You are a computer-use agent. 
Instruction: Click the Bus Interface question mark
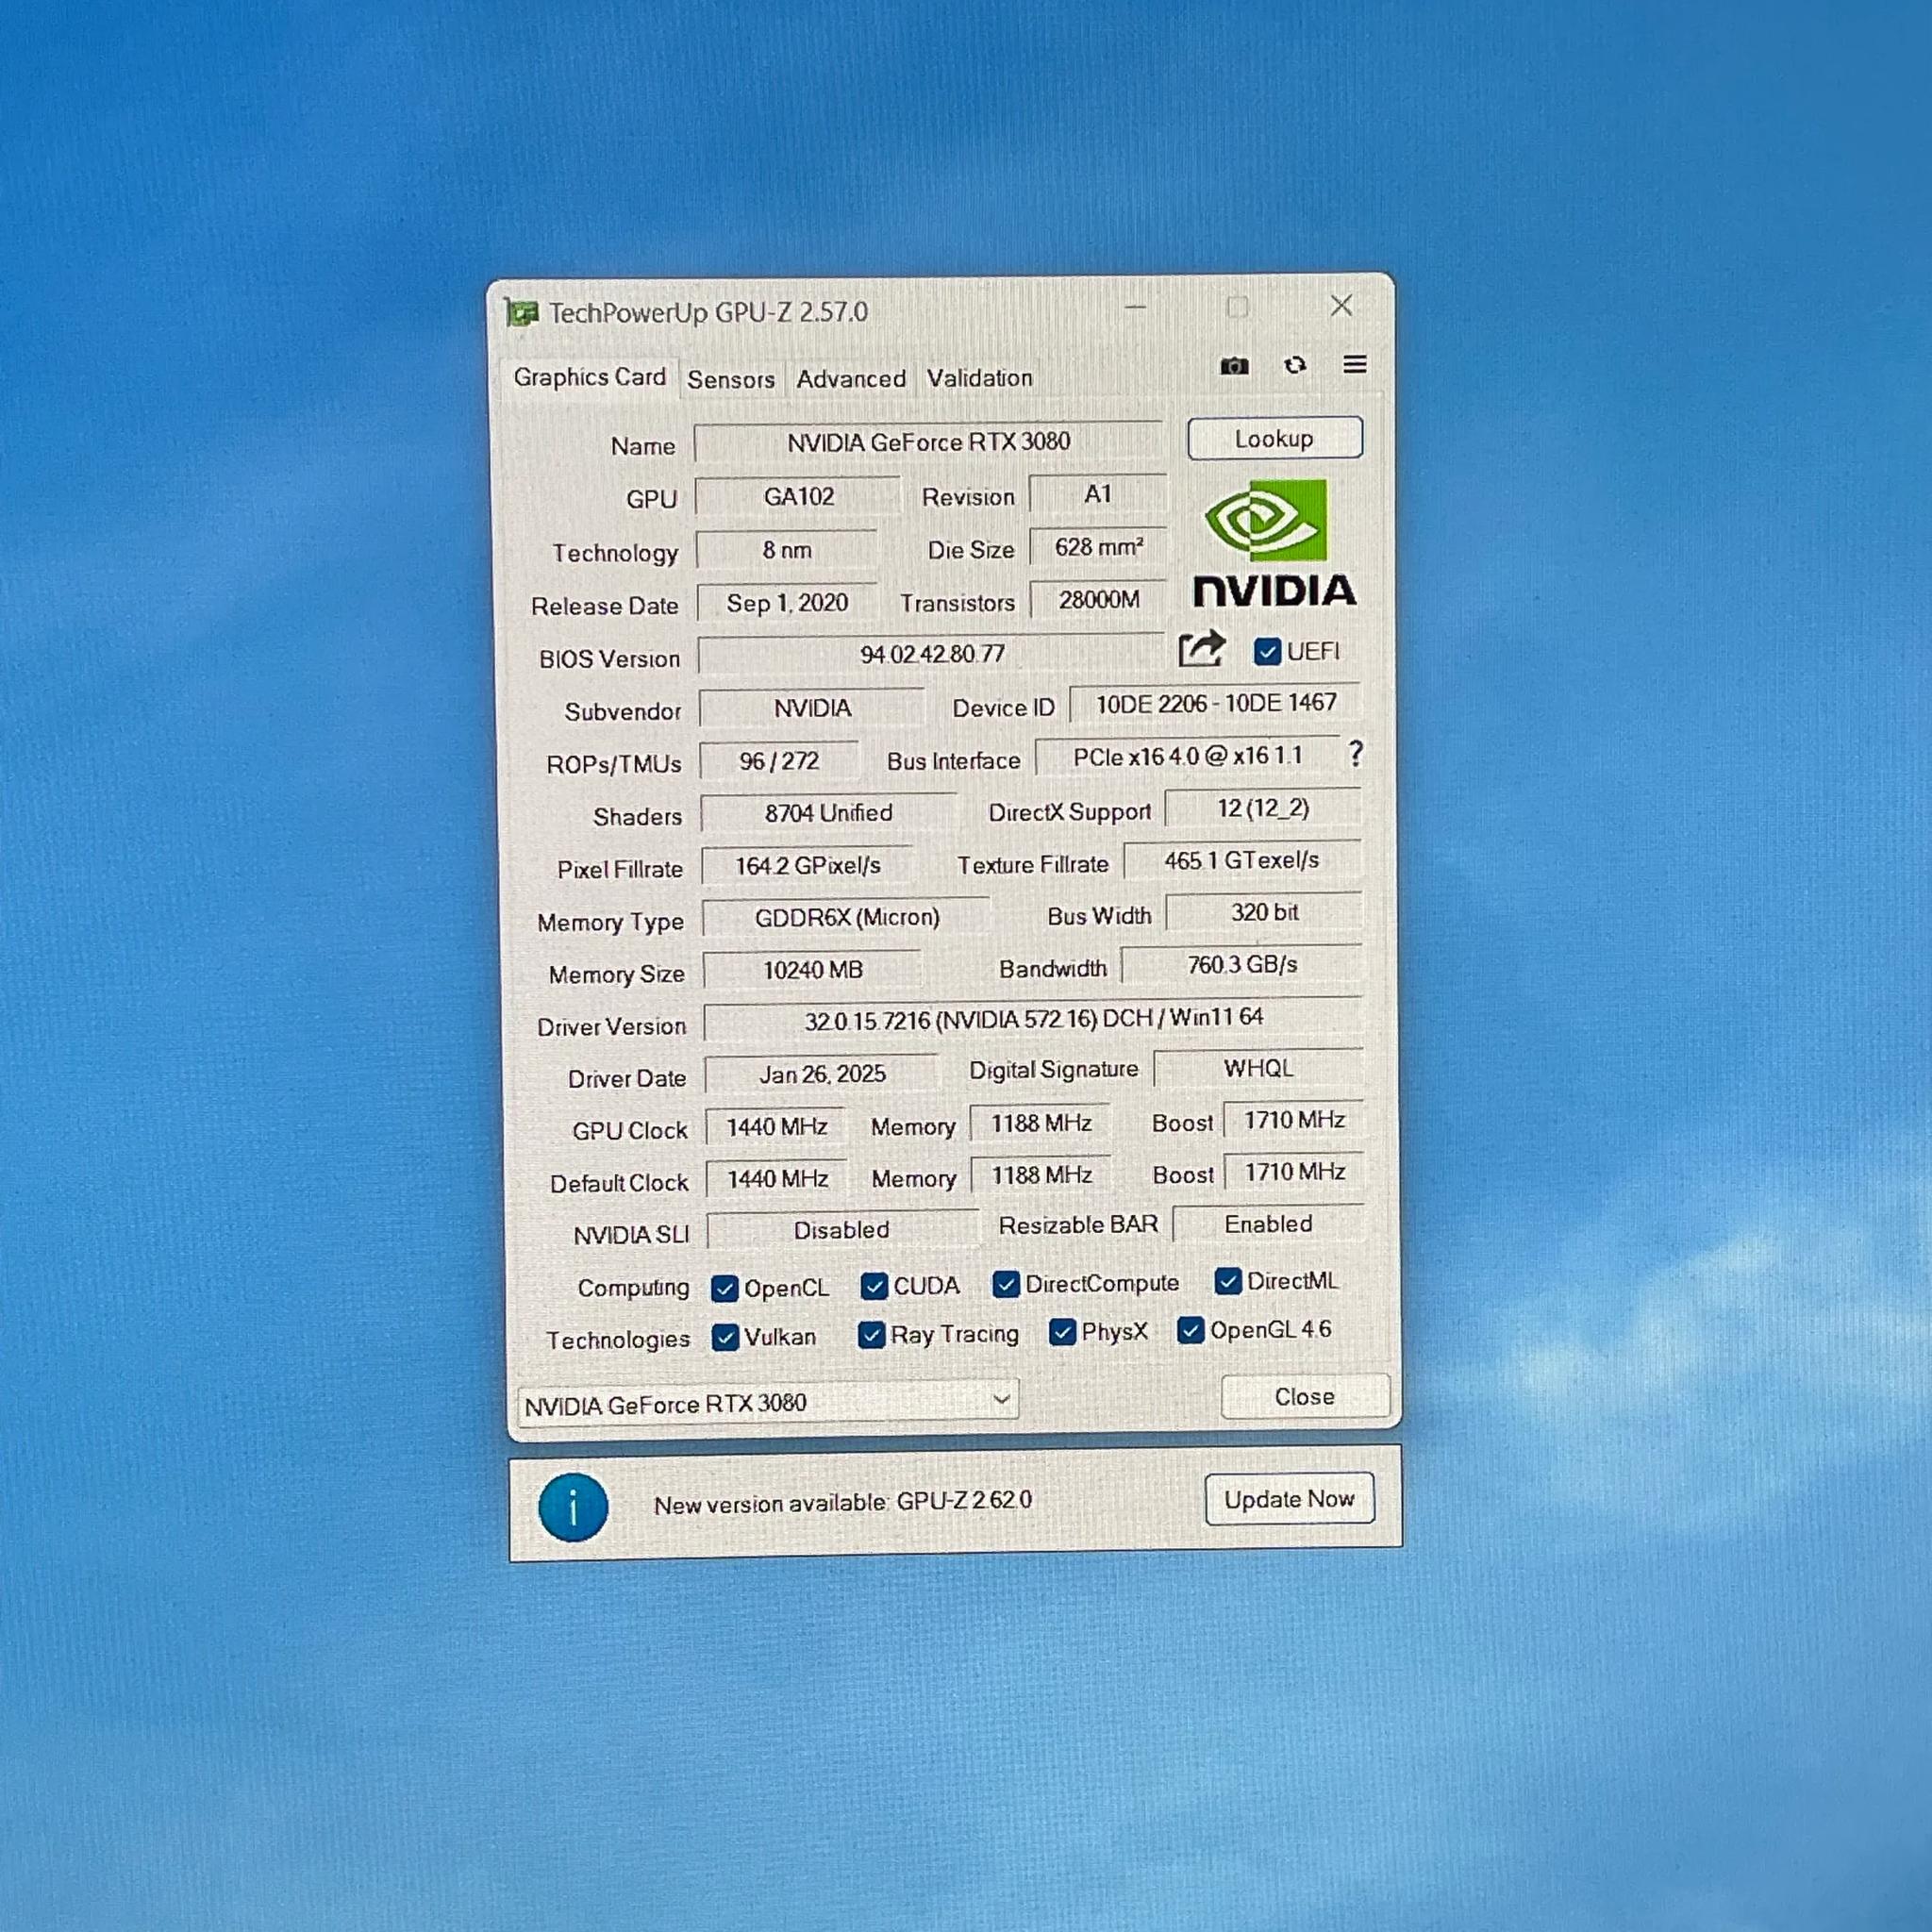pos(1355,753)
